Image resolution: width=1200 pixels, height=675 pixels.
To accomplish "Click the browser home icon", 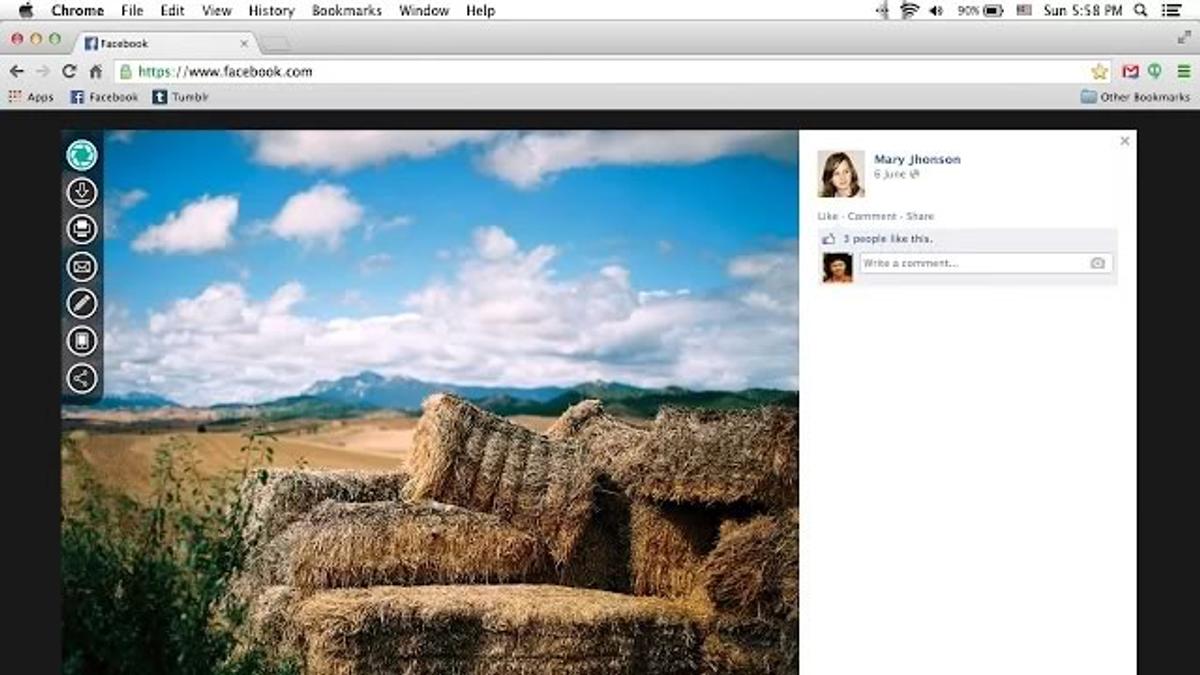I will tap(96, 71).
